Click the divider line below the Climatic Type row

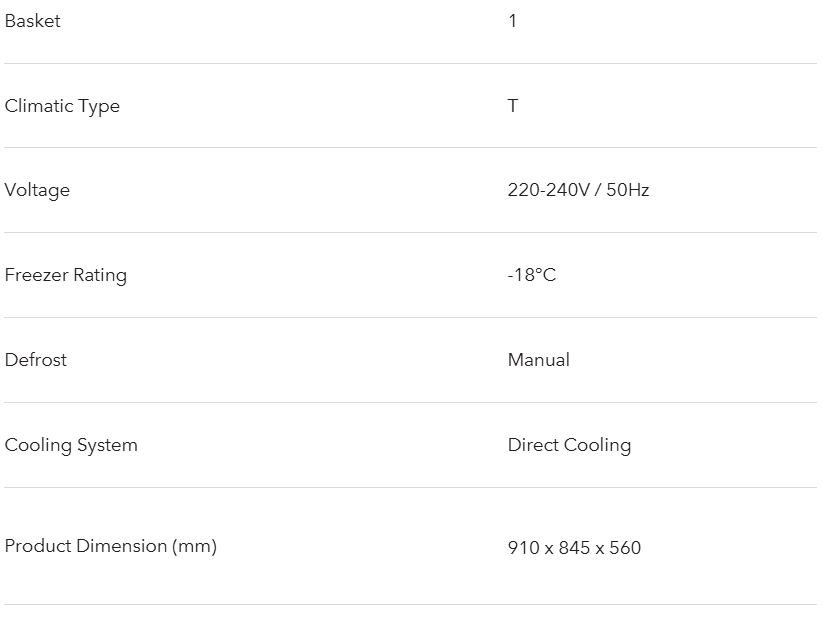click(x=410, y=148)
